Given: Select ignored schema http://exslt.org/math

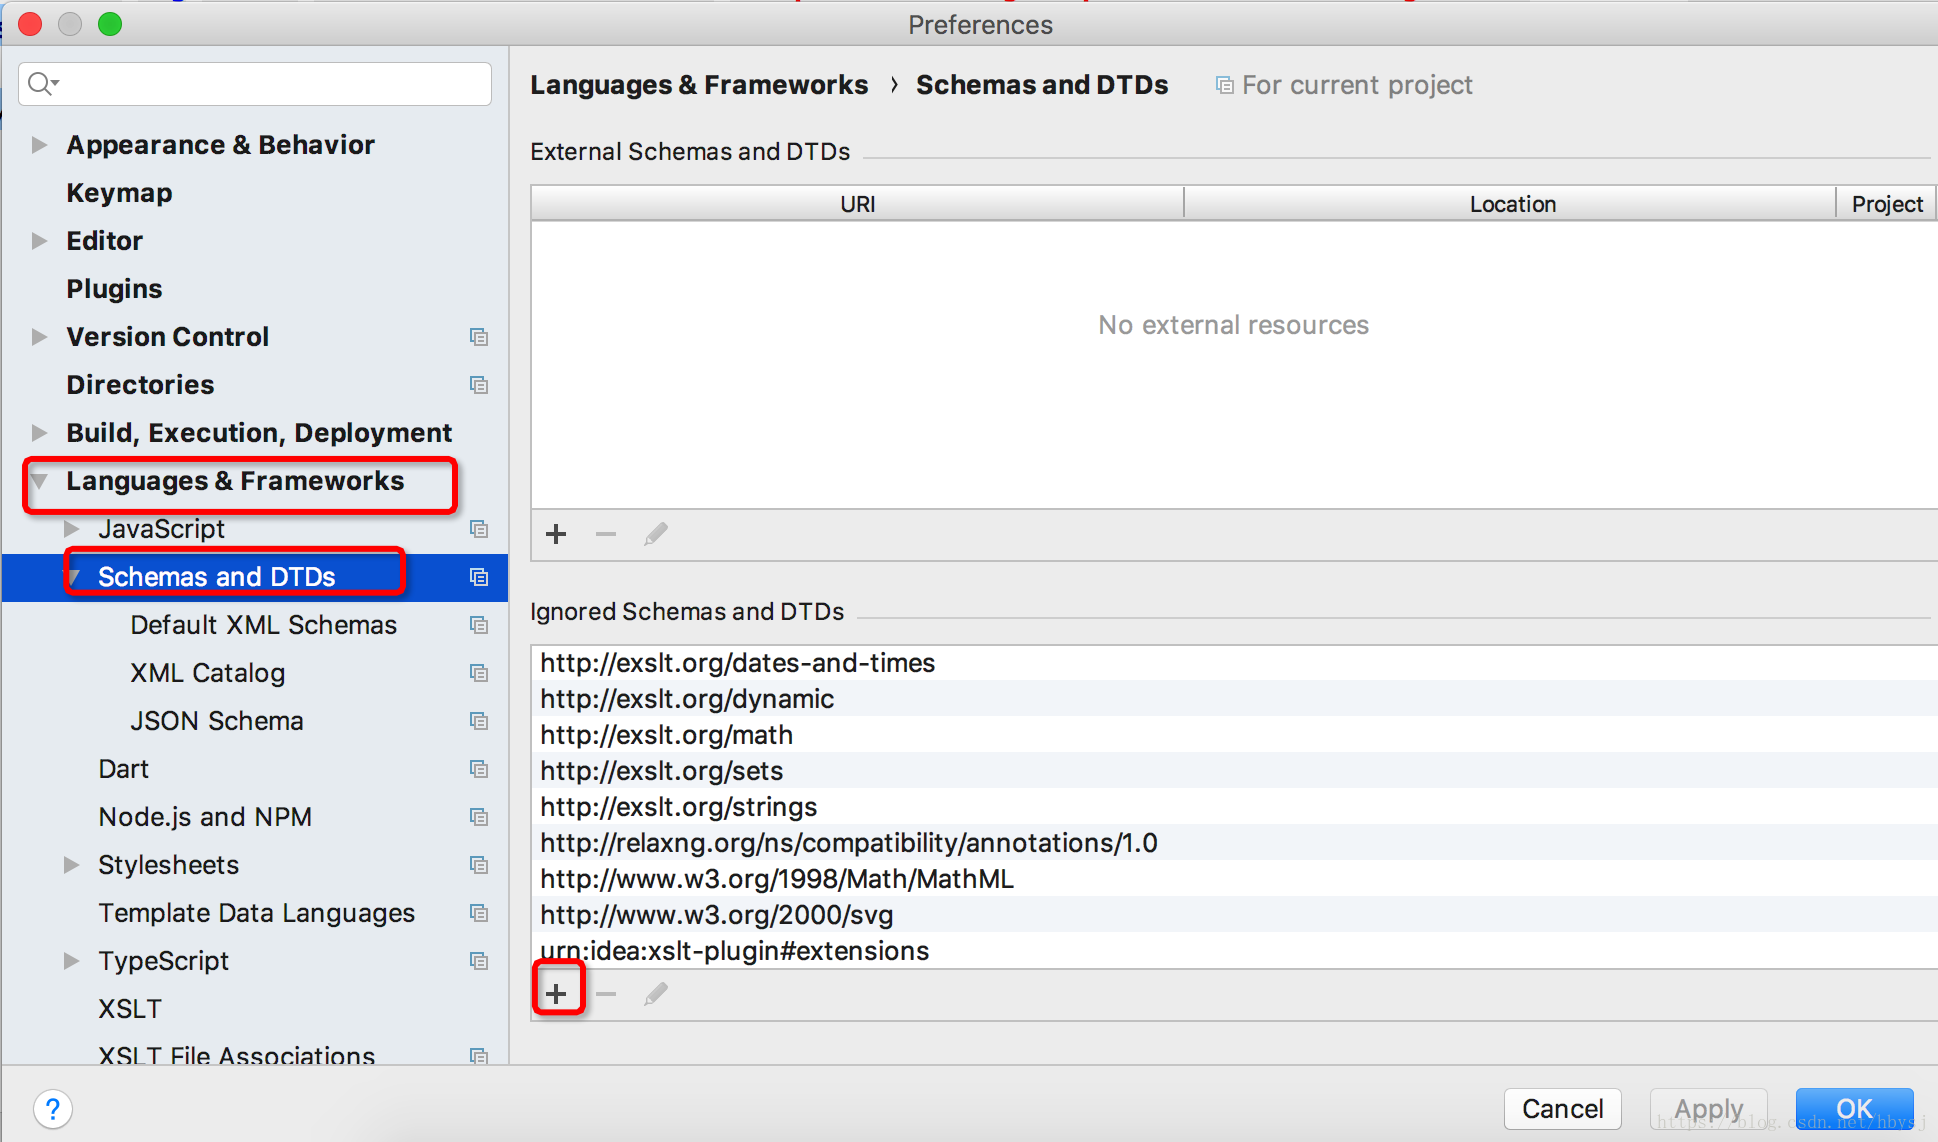Looking at the screenshot, I should (x=666, y=735).
